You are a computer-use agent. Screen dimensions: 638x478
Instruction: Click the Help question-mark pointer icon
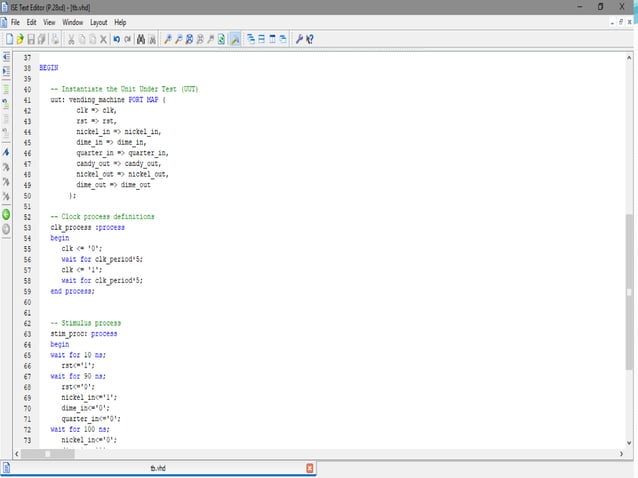point(311,39)
